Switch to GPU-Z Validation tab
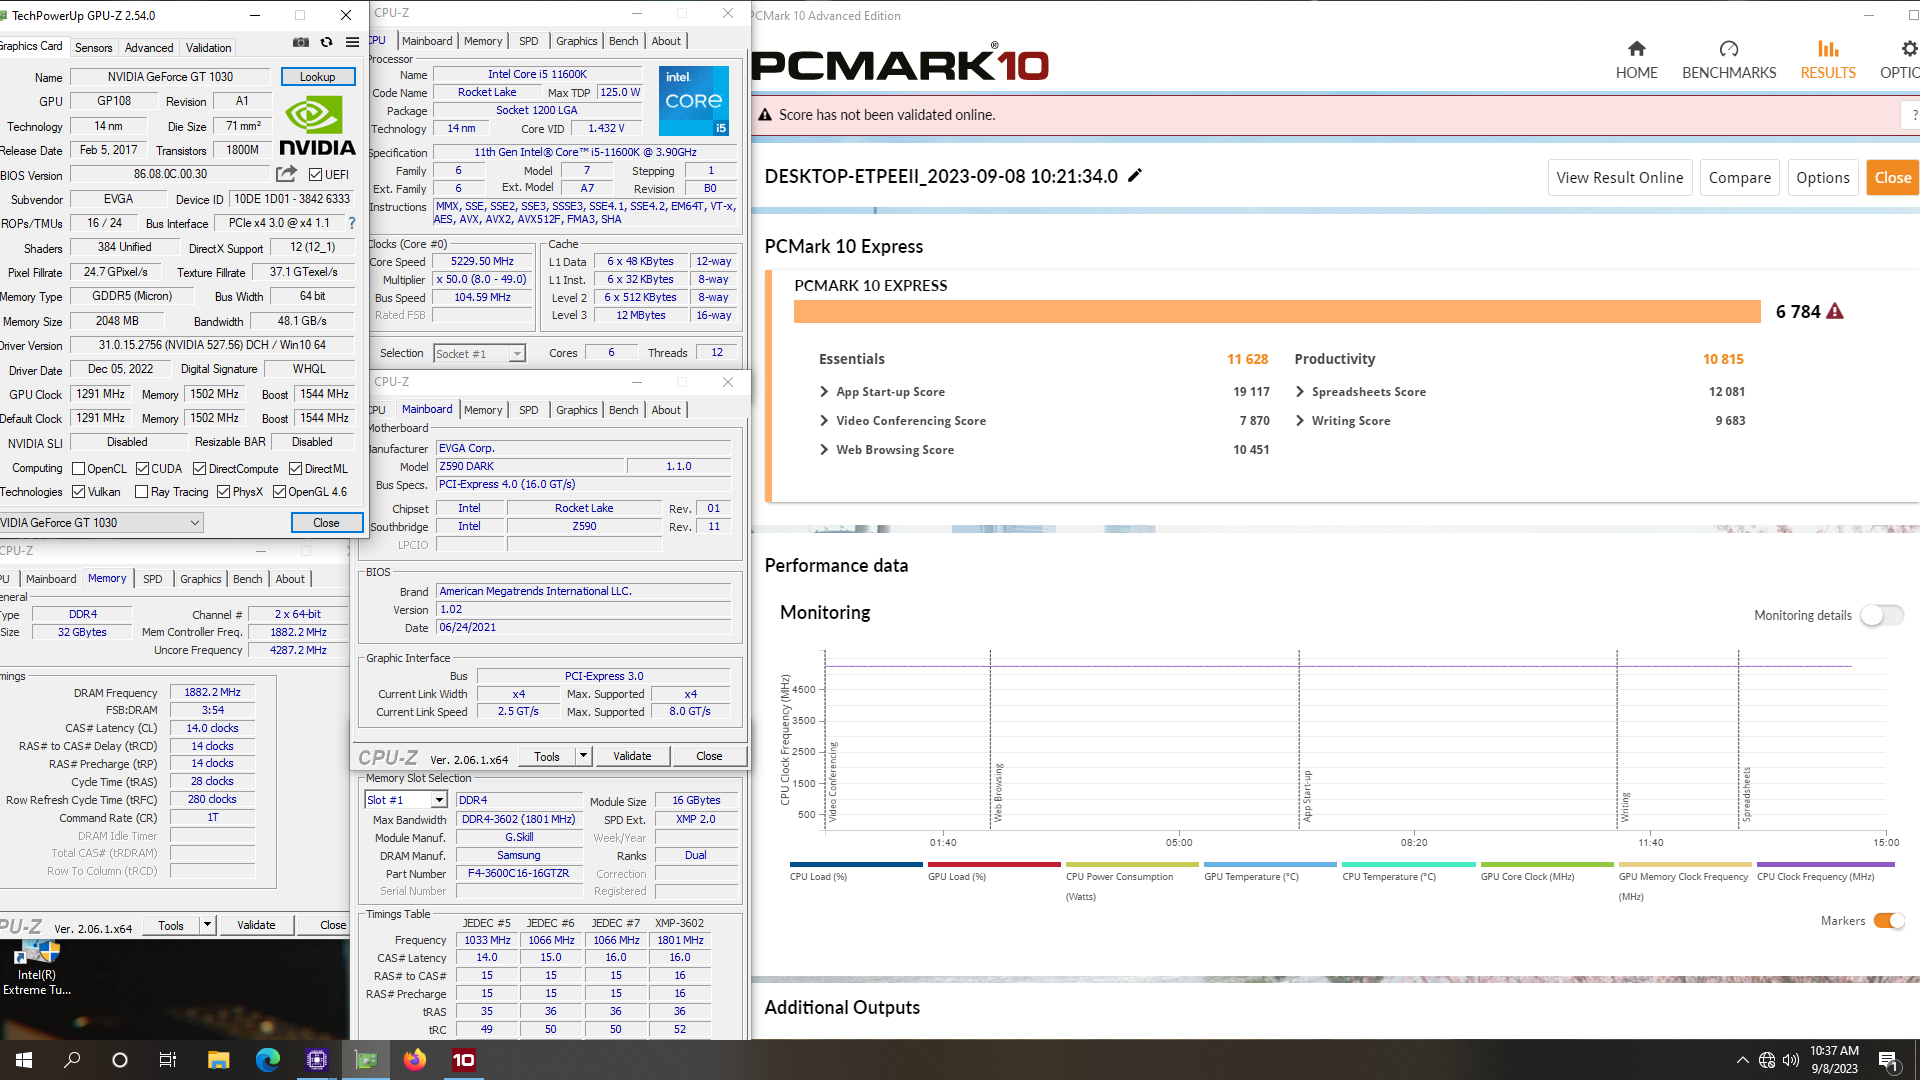This screenshot has width=1920, height=1080. [x=208, y=48]
